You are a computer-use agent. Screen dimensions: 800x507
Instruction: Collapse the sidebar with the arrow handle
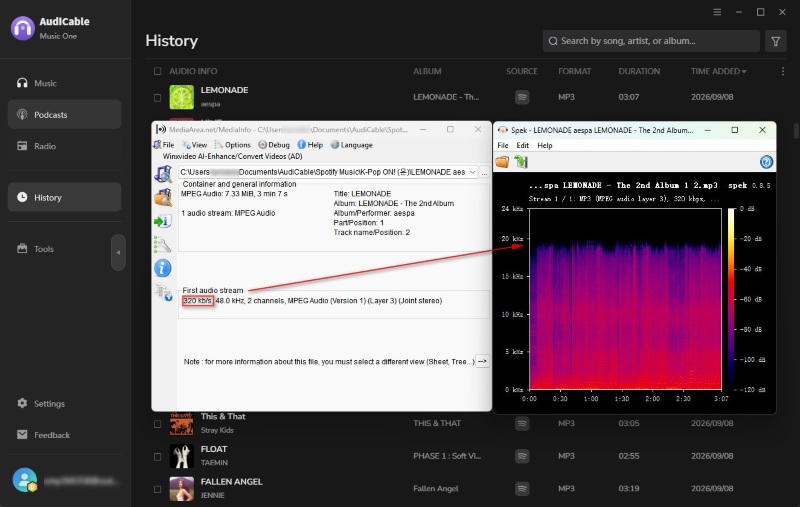[118, 252]
